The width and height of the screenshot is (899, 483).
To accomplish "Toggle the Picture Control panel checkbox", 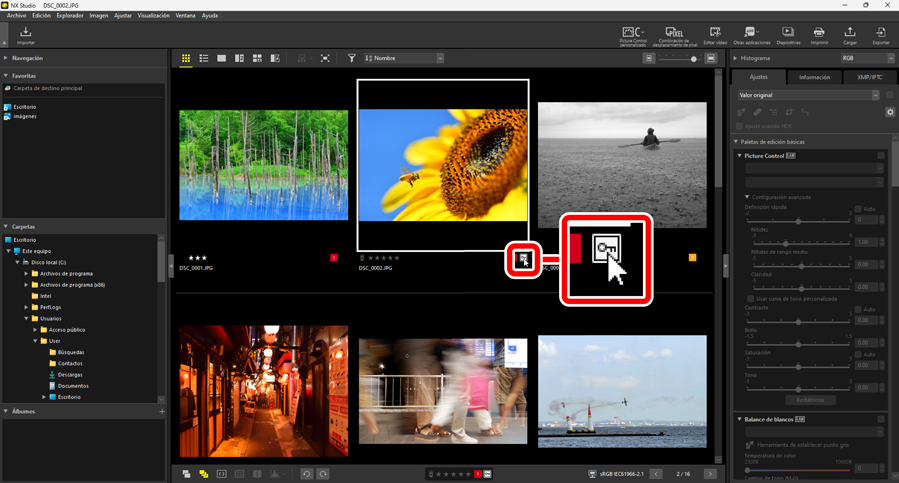I will 881,156.
